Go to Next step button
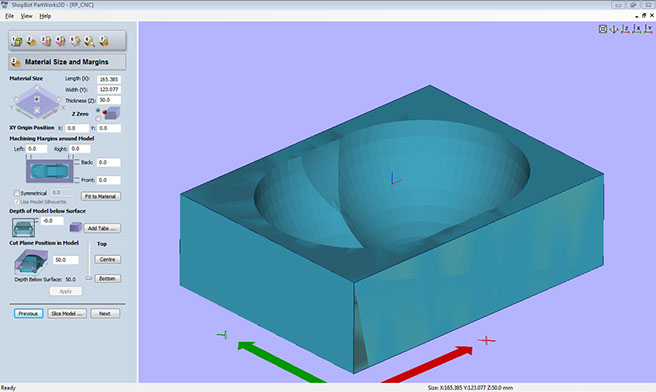The image size is (656, 392). pos(105,313)
